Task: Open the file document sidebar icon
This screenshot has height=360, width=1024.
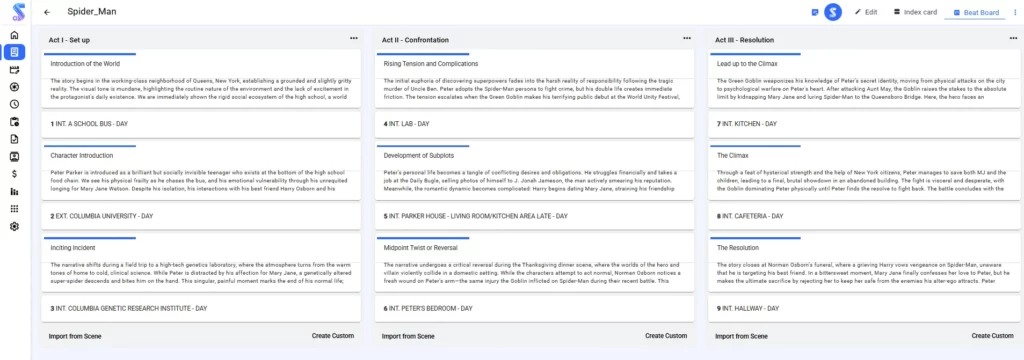Action: (14, 139)
